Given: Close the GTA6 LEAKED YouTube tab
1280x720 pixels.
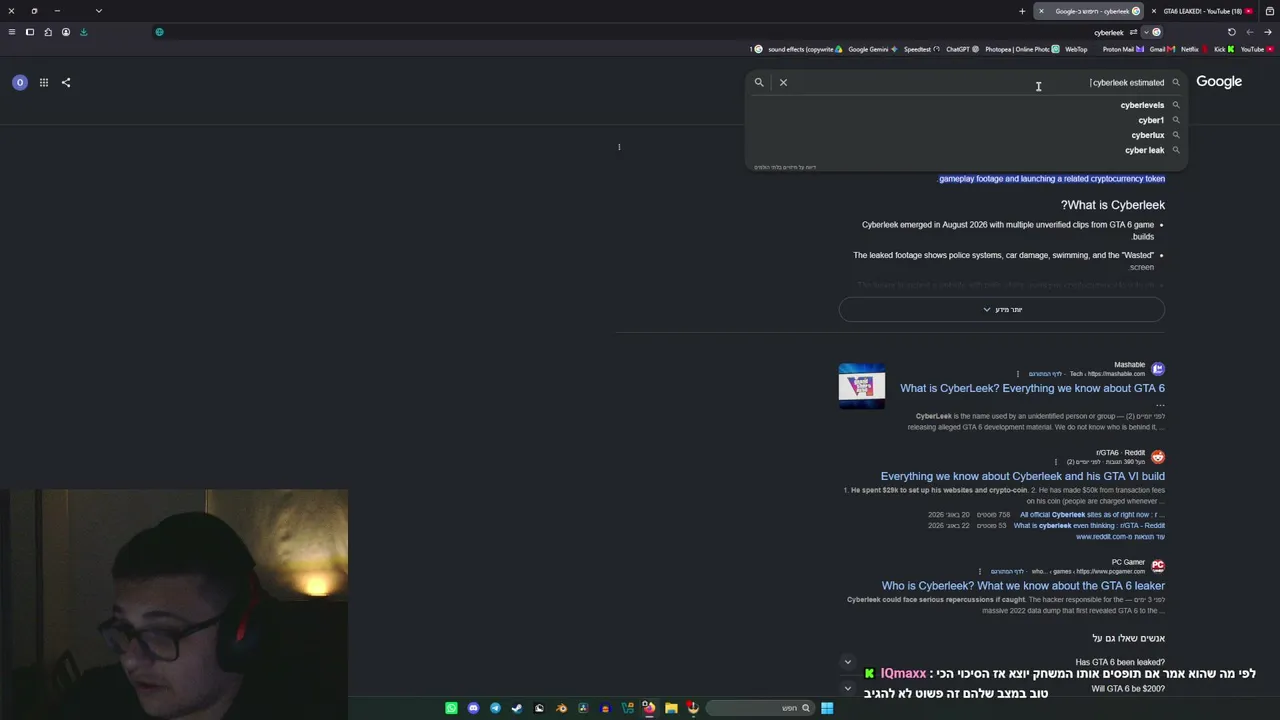Looking at the screenshot, I should (x=1154, y=11).
